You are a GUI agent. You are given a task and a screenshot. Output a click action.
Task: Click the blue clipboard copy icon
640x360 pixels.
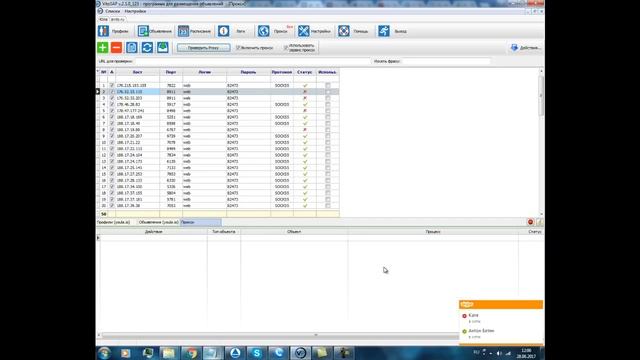tap(131, 47)
